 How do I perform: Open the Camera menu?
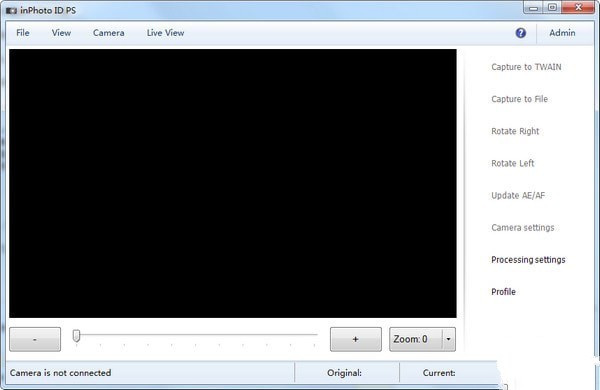(x=109, y=33)
